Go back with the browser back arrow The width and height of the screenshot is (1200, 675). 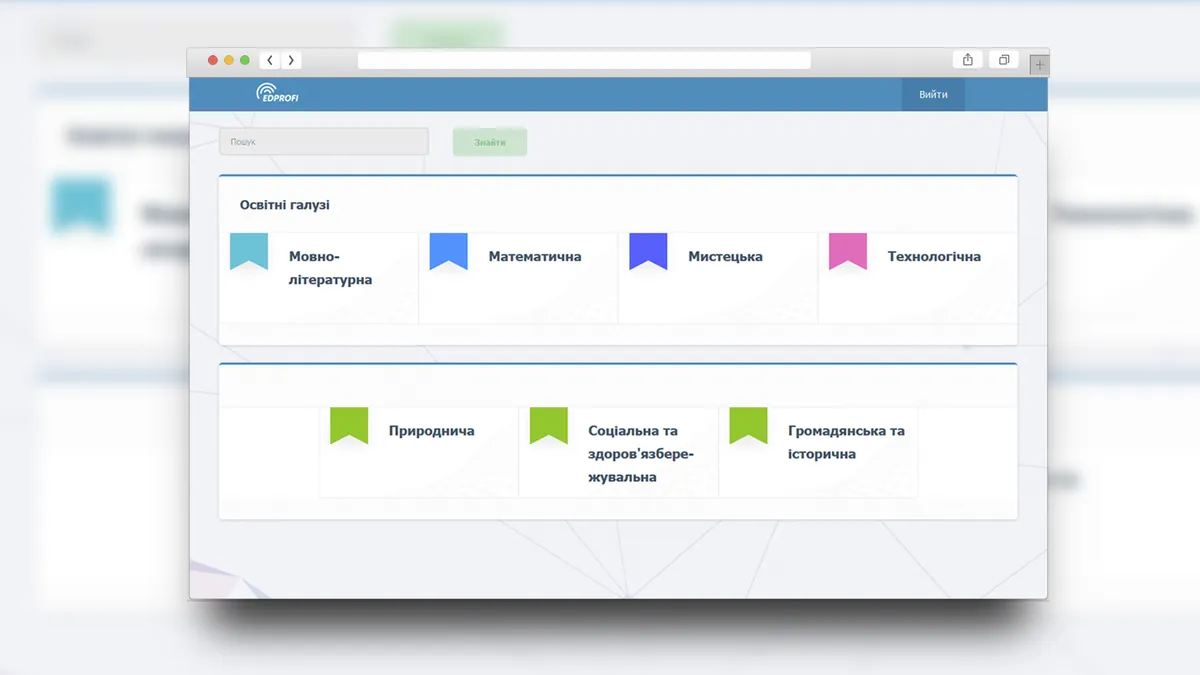pyautogui.click(x=270, y=61)
